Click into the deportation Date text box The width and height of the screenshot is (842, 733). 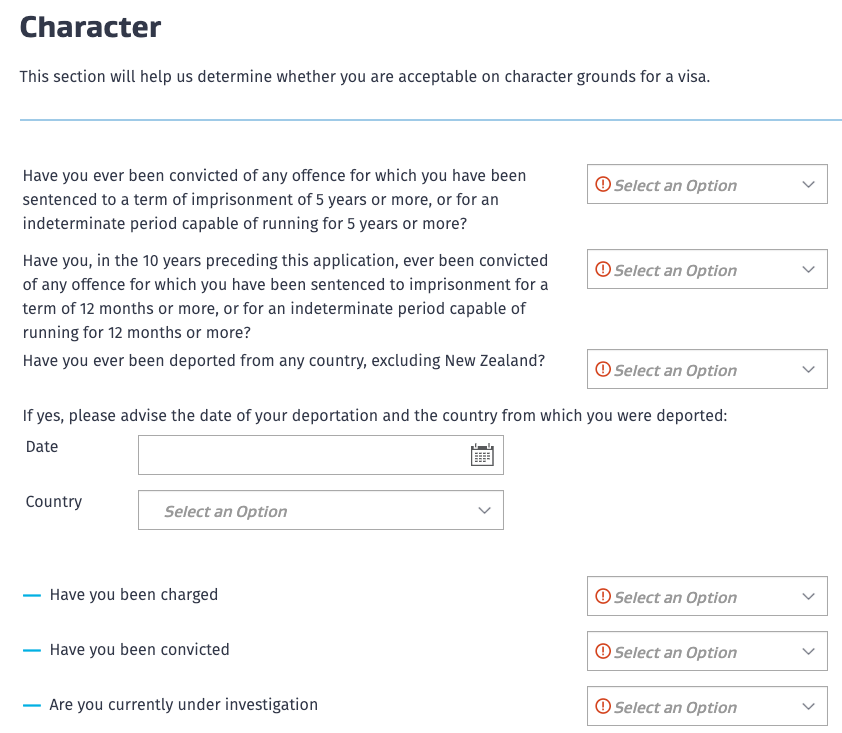coord(302,455)
